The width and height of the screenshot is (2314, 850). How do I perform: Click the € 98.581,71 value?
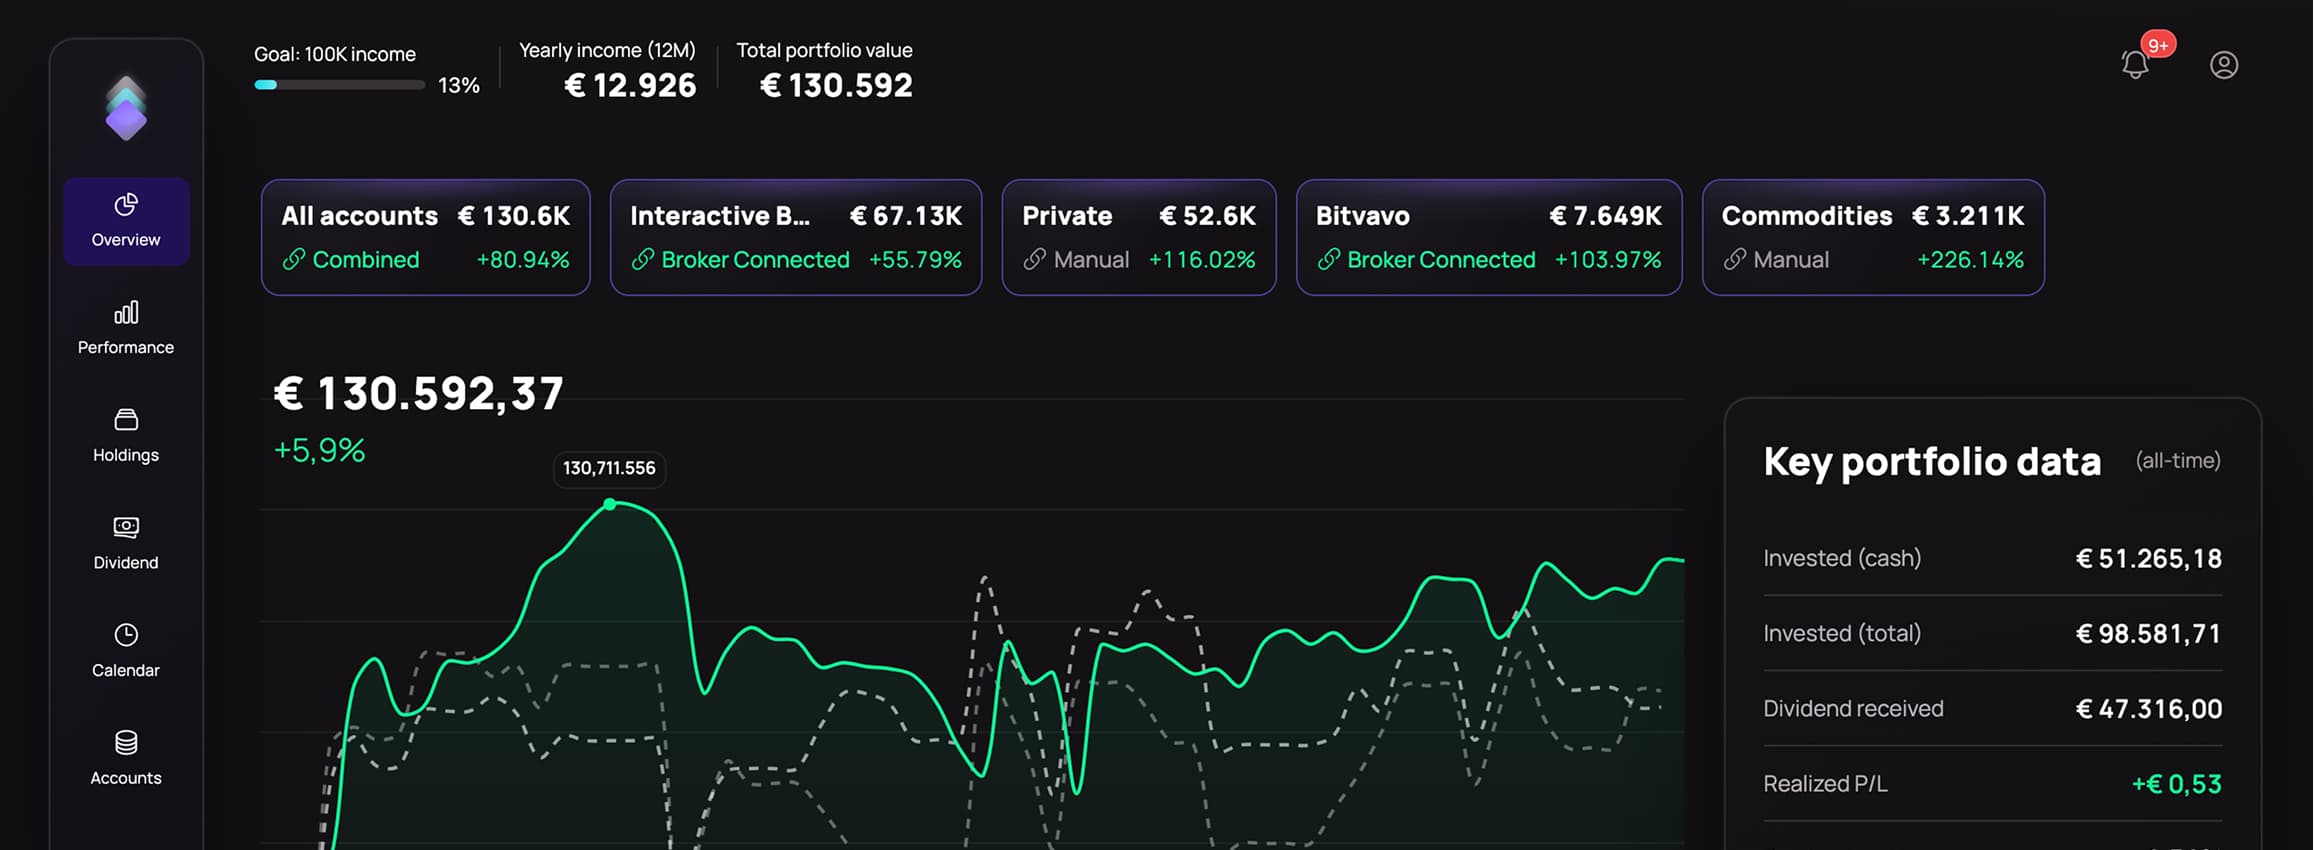point(2149,634)
